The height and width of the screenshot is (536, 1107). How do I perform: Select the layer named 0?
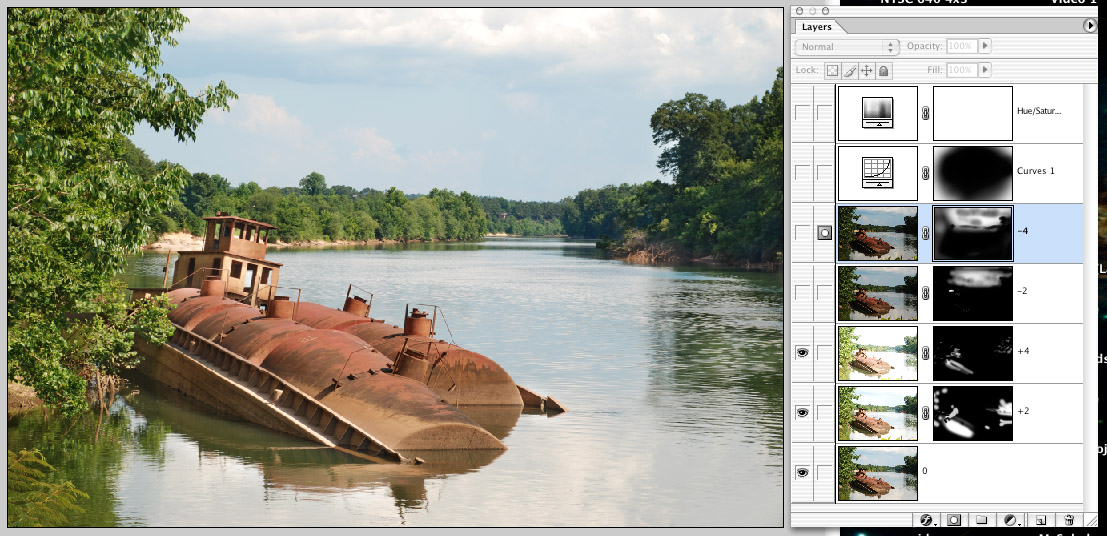coord(1000,473)
